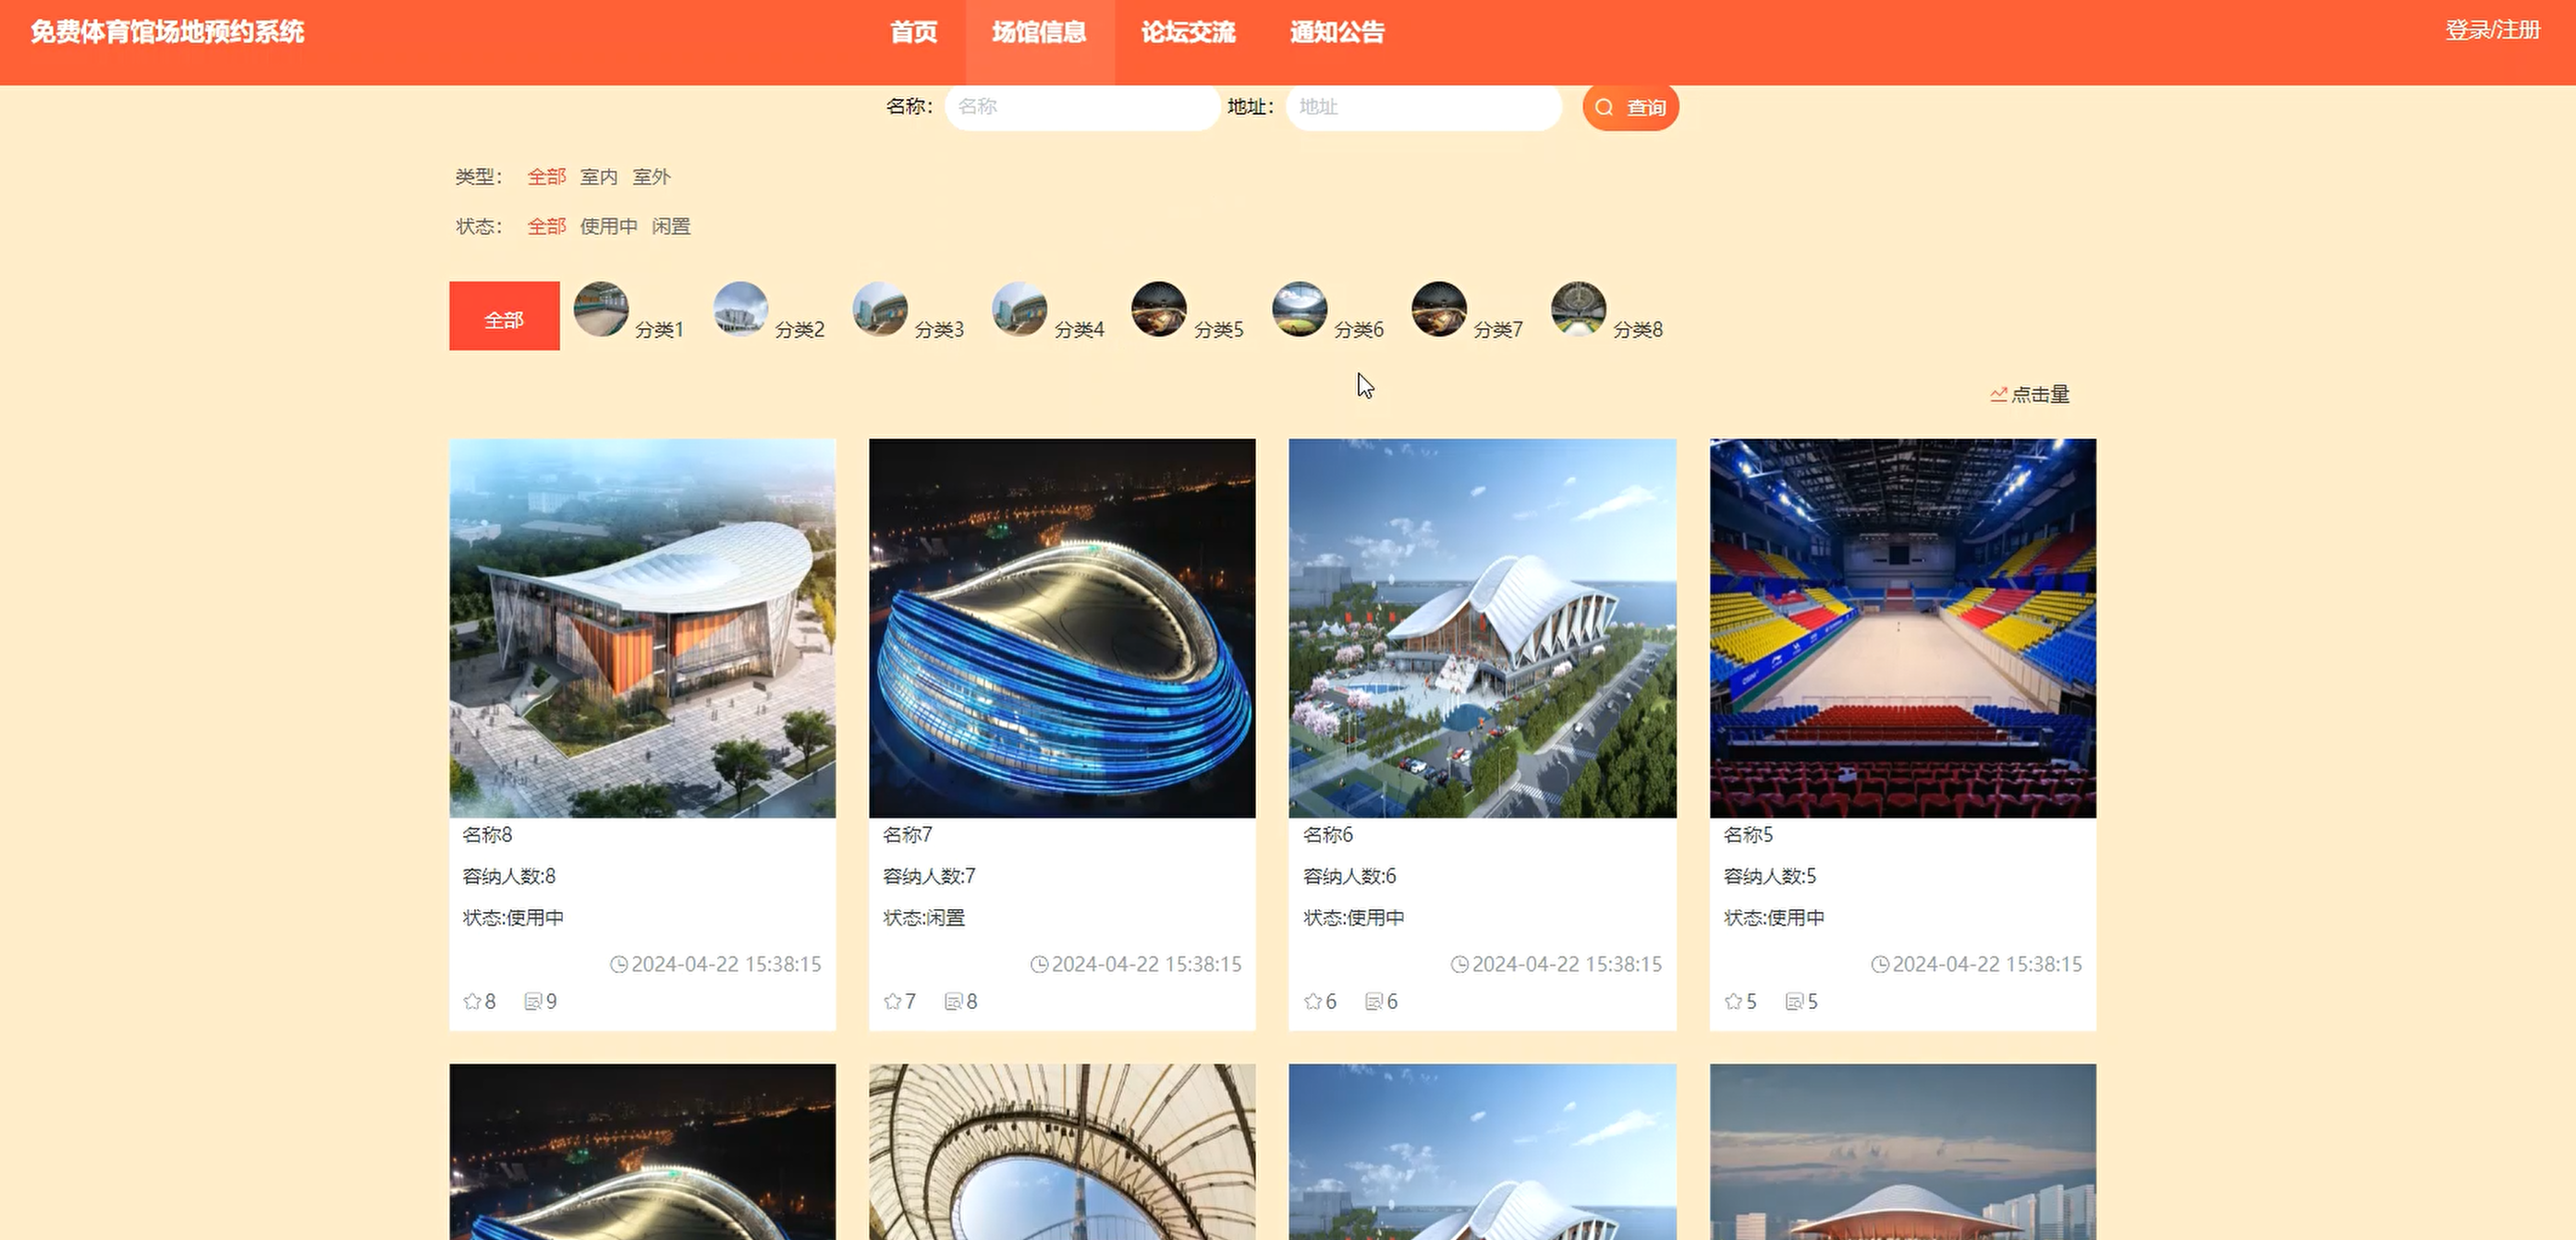2576x1240 pixels.
Task: Focus the 地址 search input field
Action: pyautogui.click(x=1423, y=106)
